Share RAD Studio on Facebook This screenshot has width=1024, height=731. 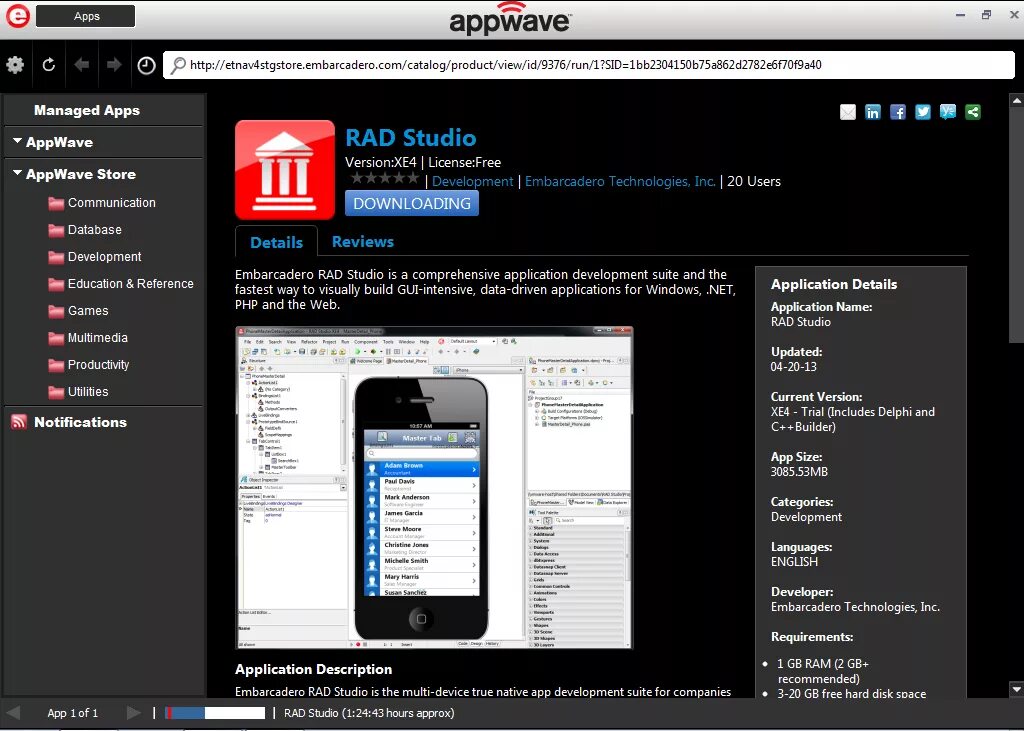click(x=898, y=112)
